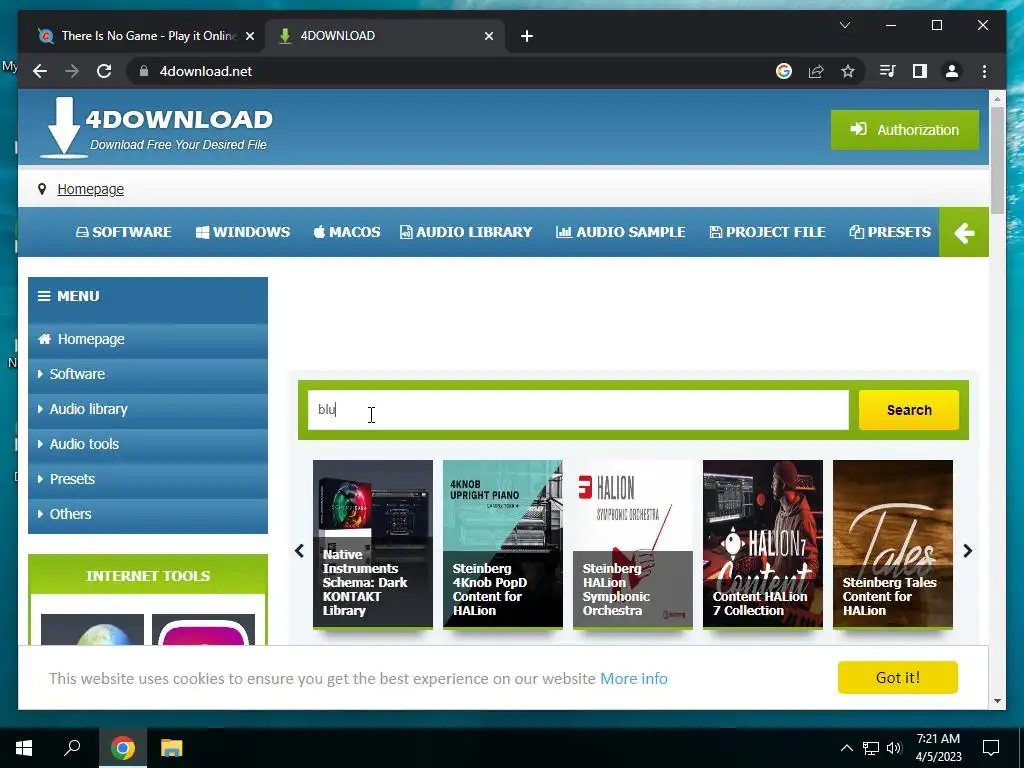
Task: Click the INTERNET TOOLS heading
Action: click(148, 576)
